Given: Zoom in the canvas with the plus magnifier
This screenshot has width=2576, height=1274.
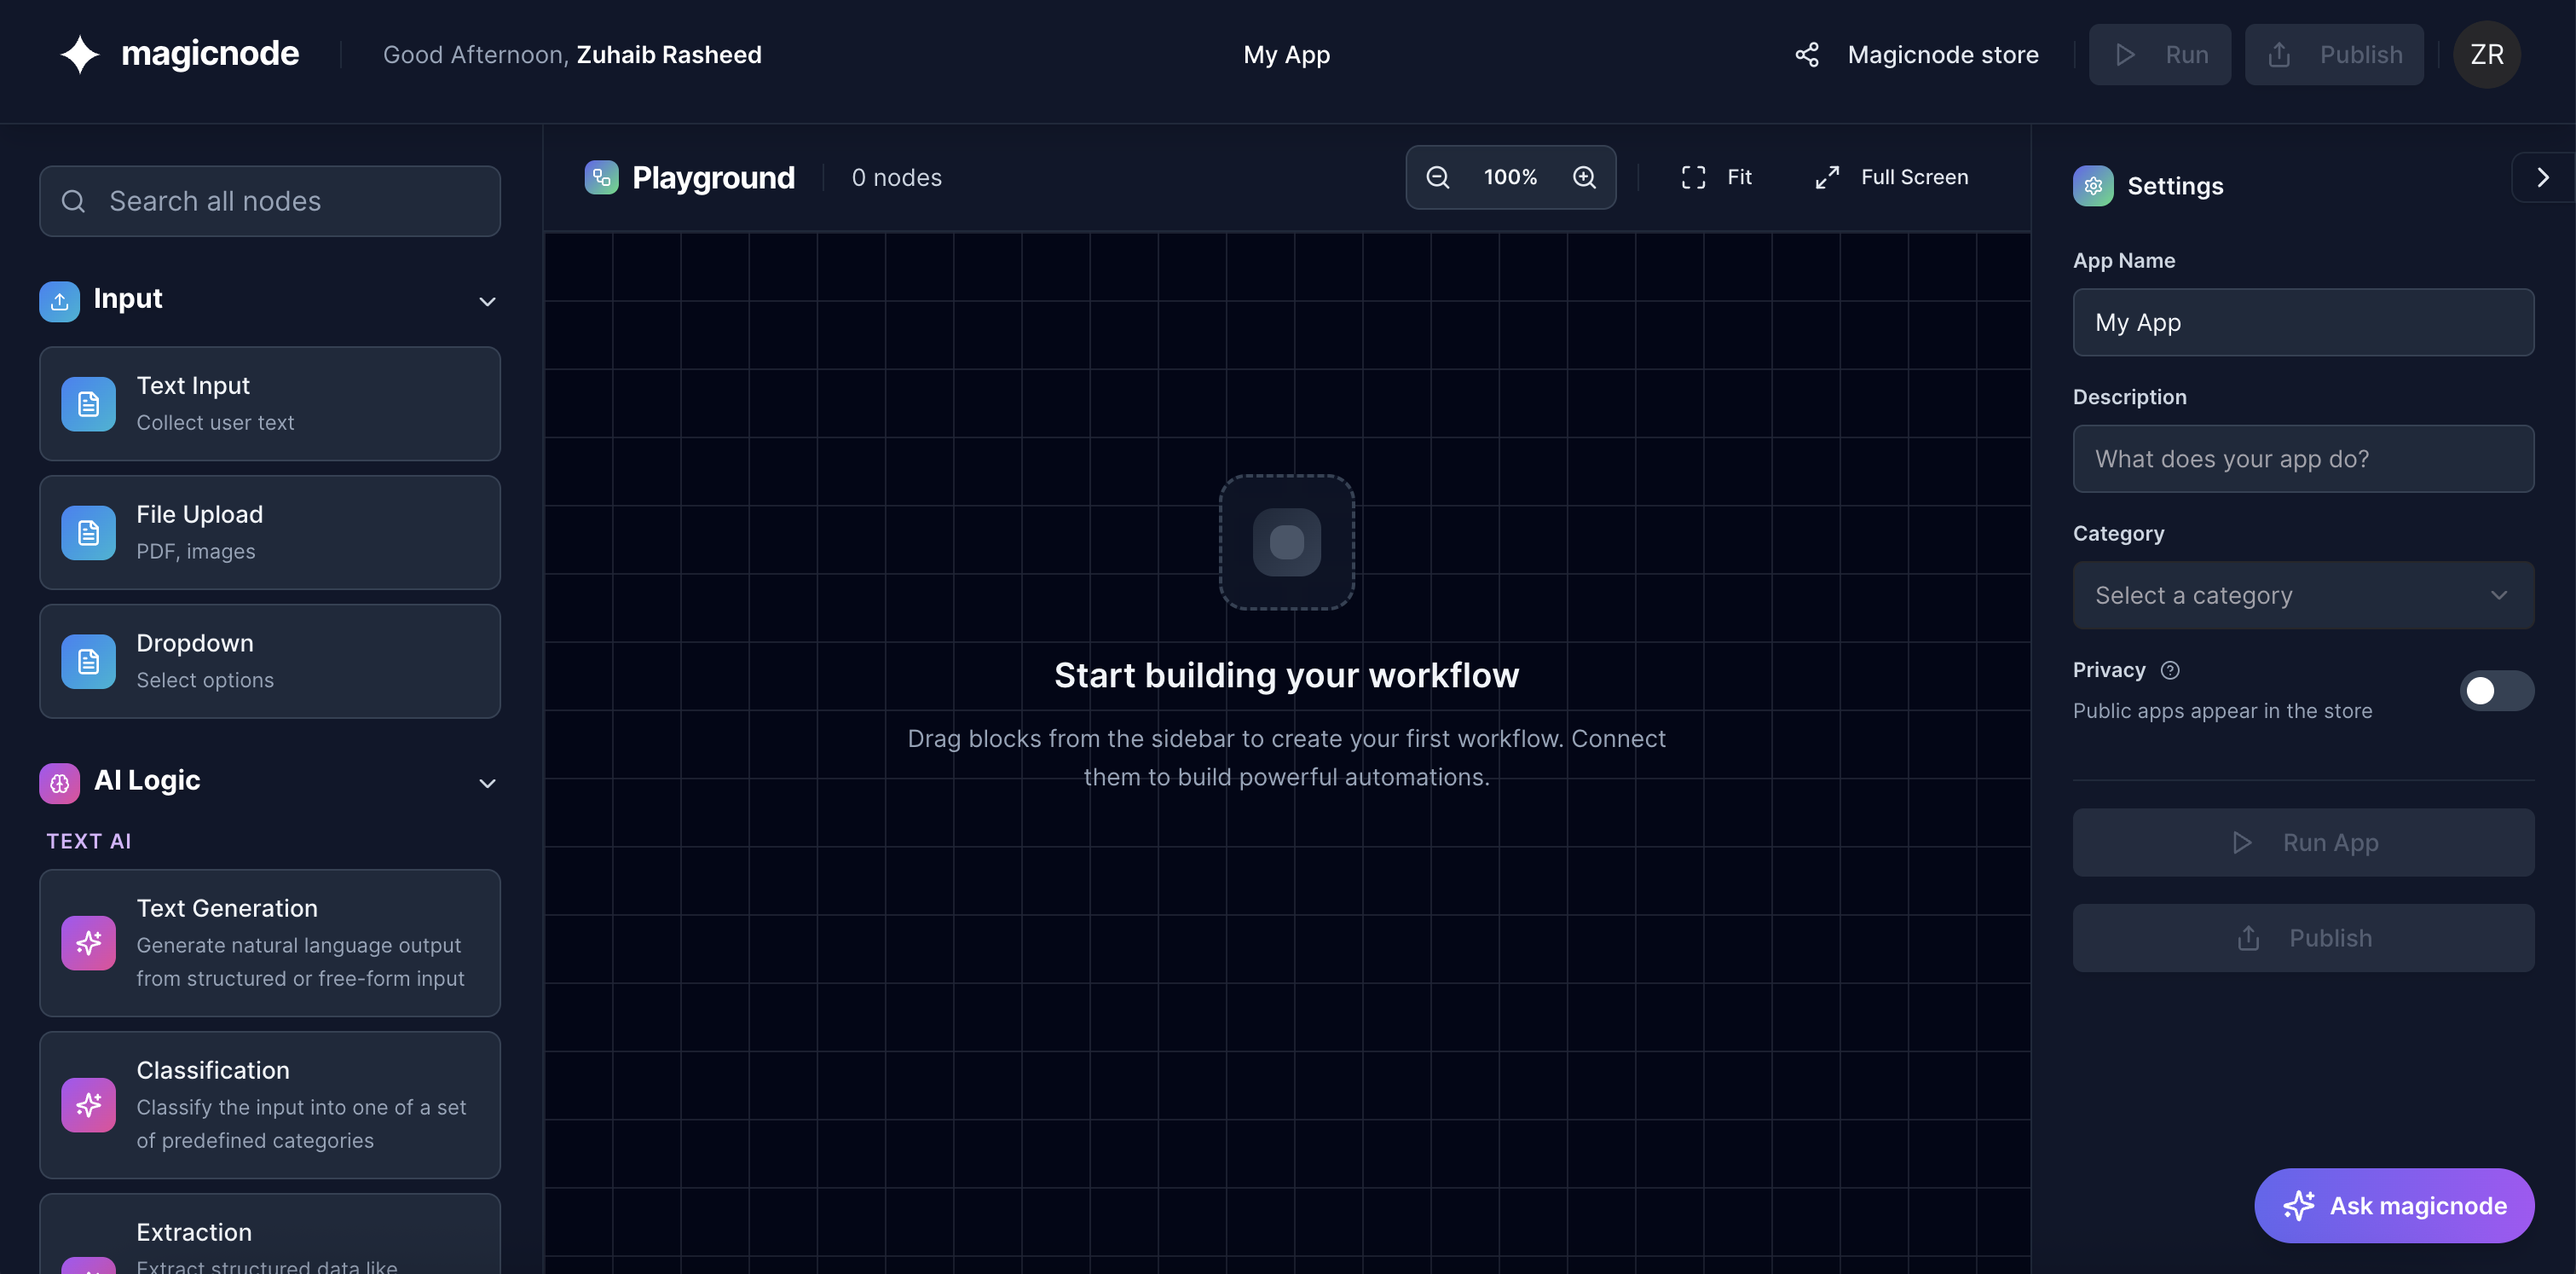Looking at the screenshot, I should click(x=1584, y=177).
